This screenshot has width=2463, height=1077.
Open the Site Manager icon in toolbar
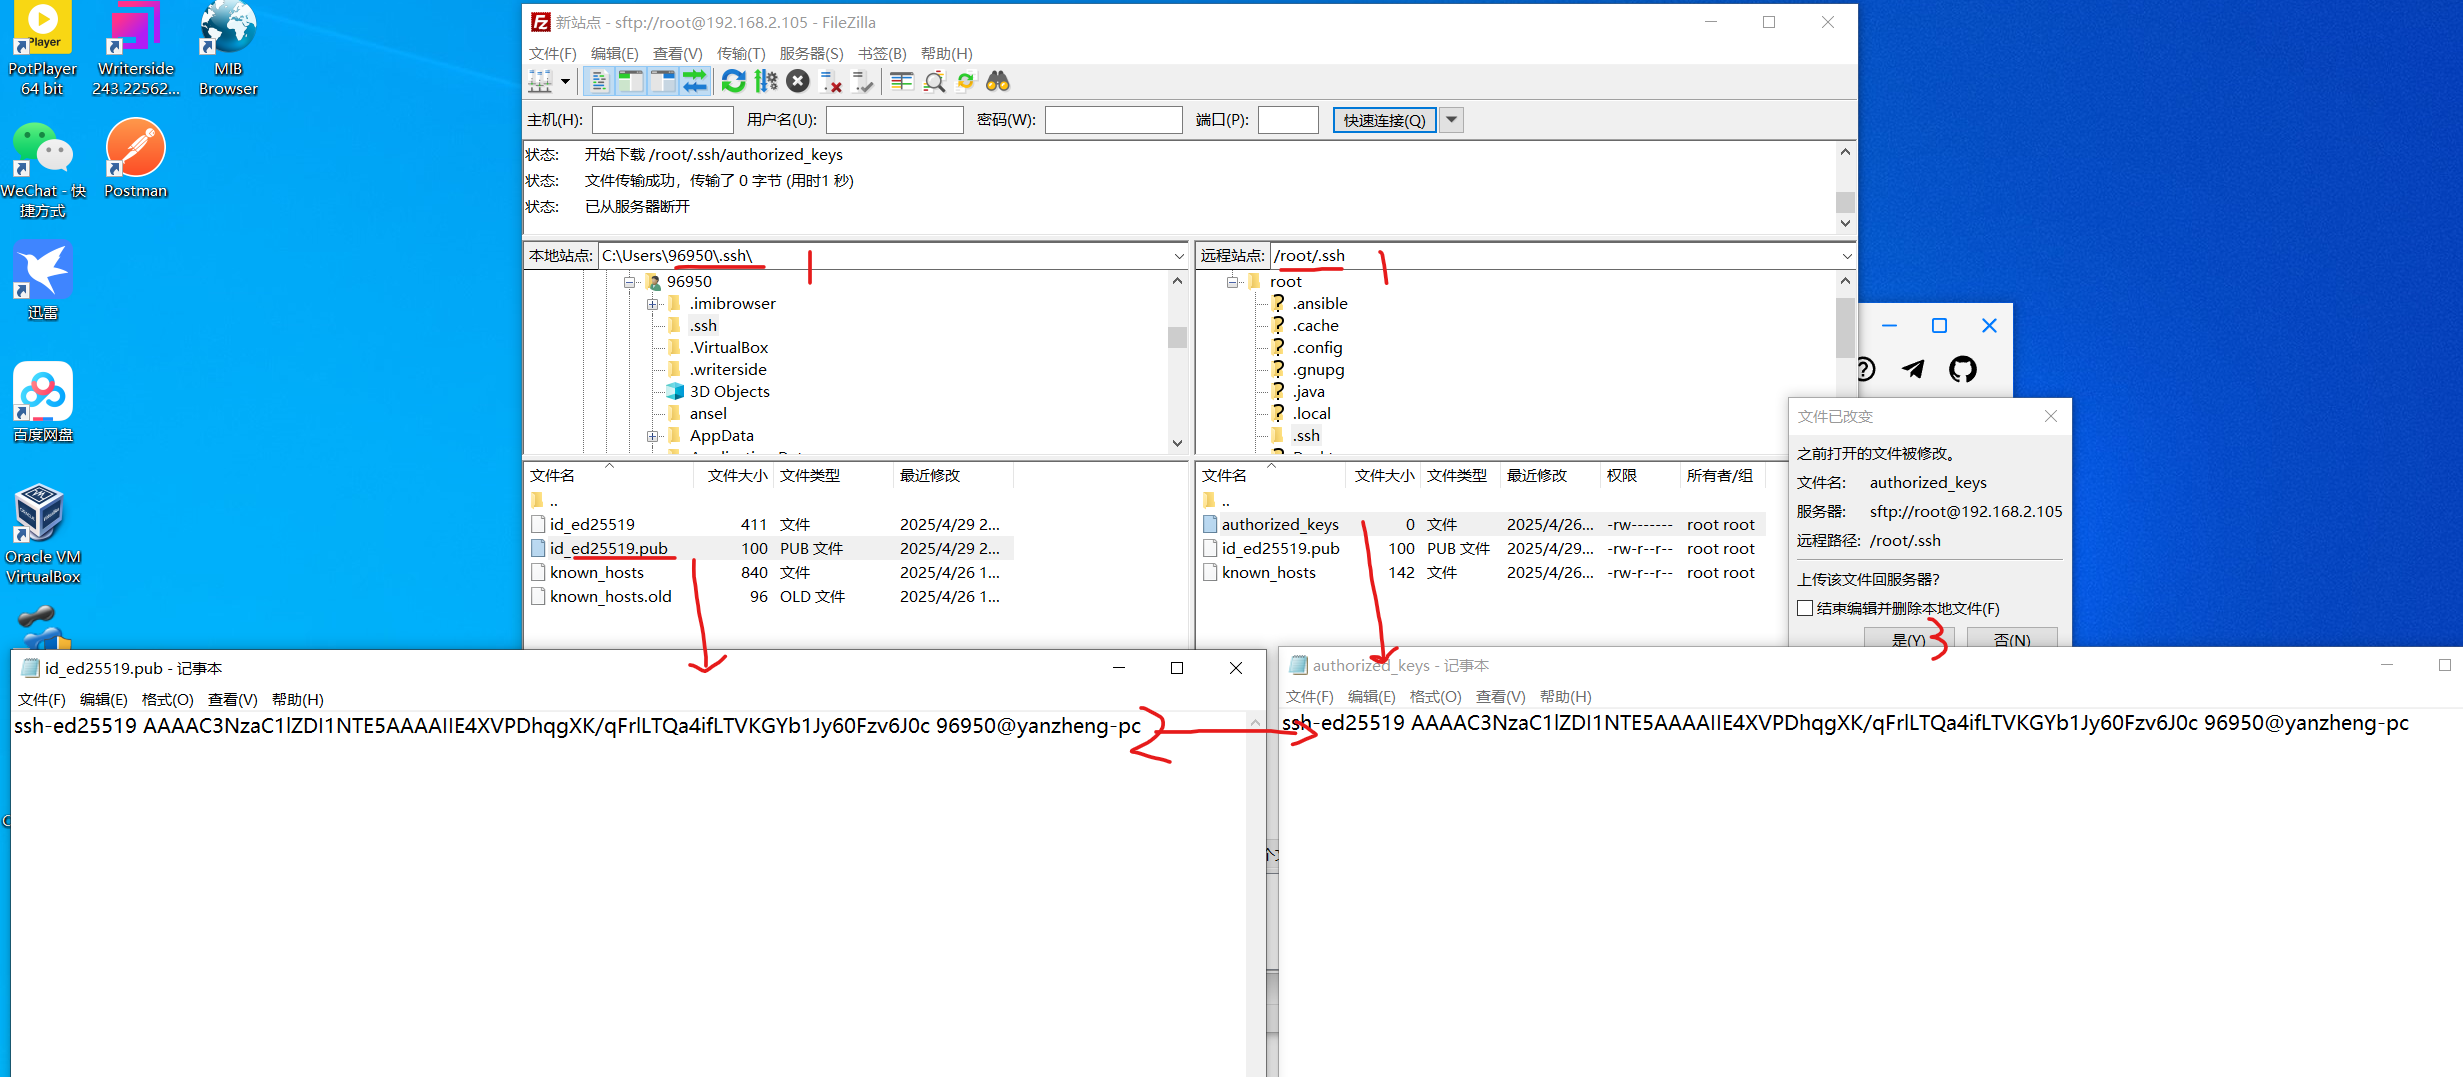(x=540, y=82)
